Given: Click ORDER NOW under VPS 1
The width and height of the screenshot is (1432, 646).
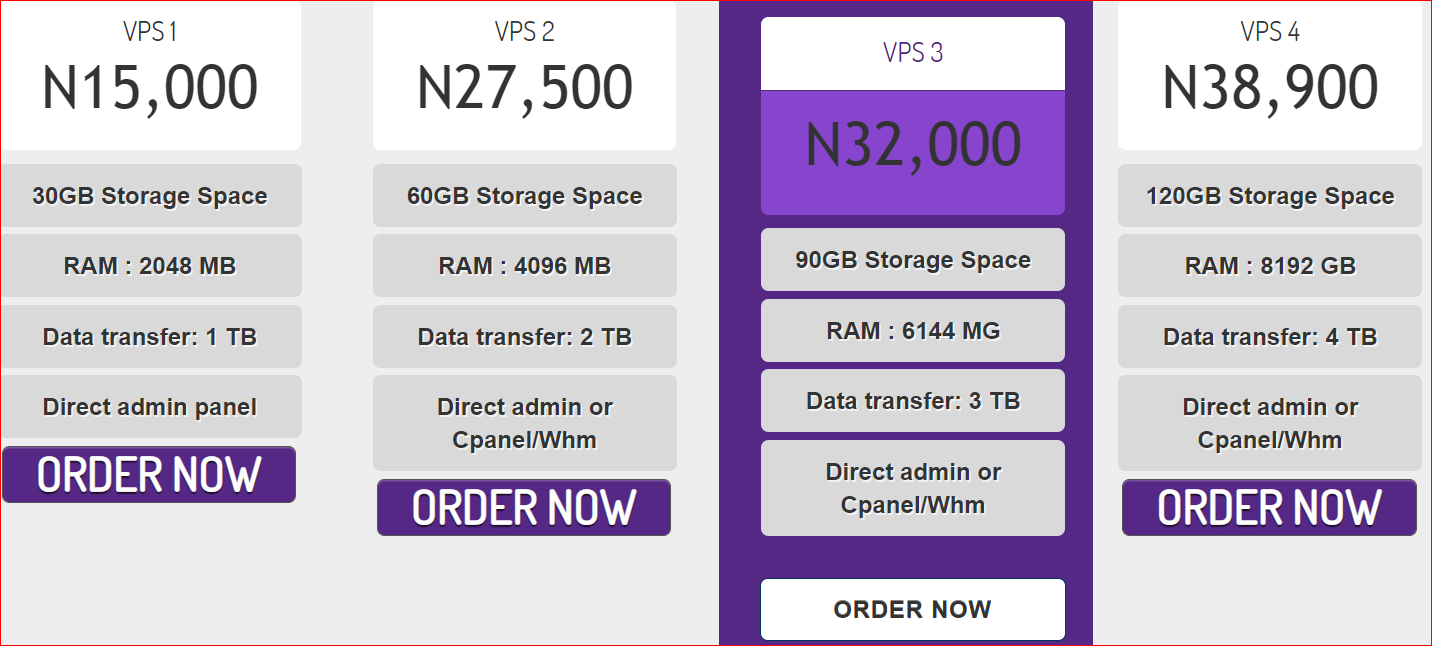Looking at the screenshot, I should [149, 474].
